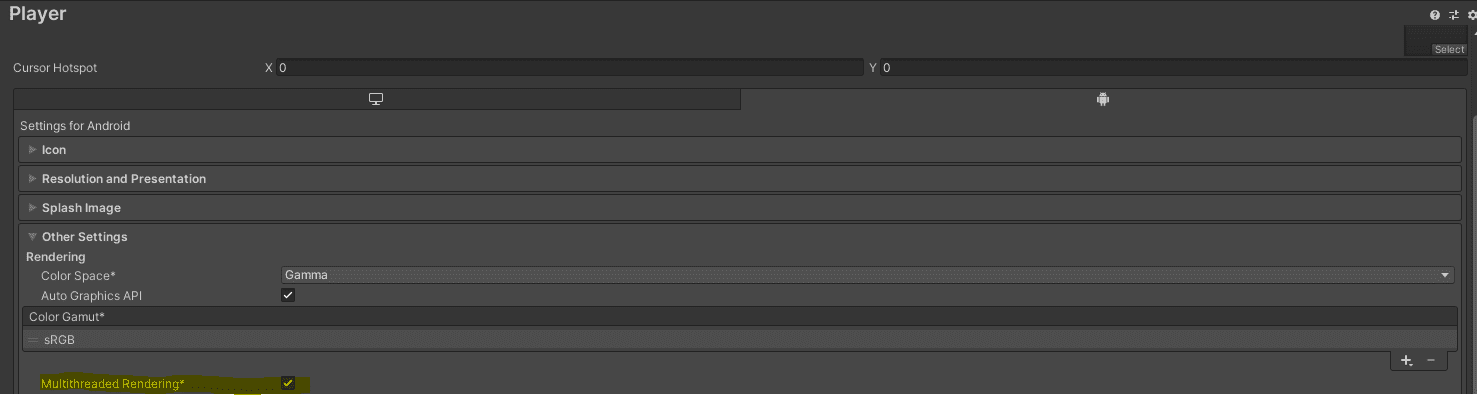The image size is (1477, 395).
Task: Remove color gamut with minus icon
Action: (x=1431, y=360)
